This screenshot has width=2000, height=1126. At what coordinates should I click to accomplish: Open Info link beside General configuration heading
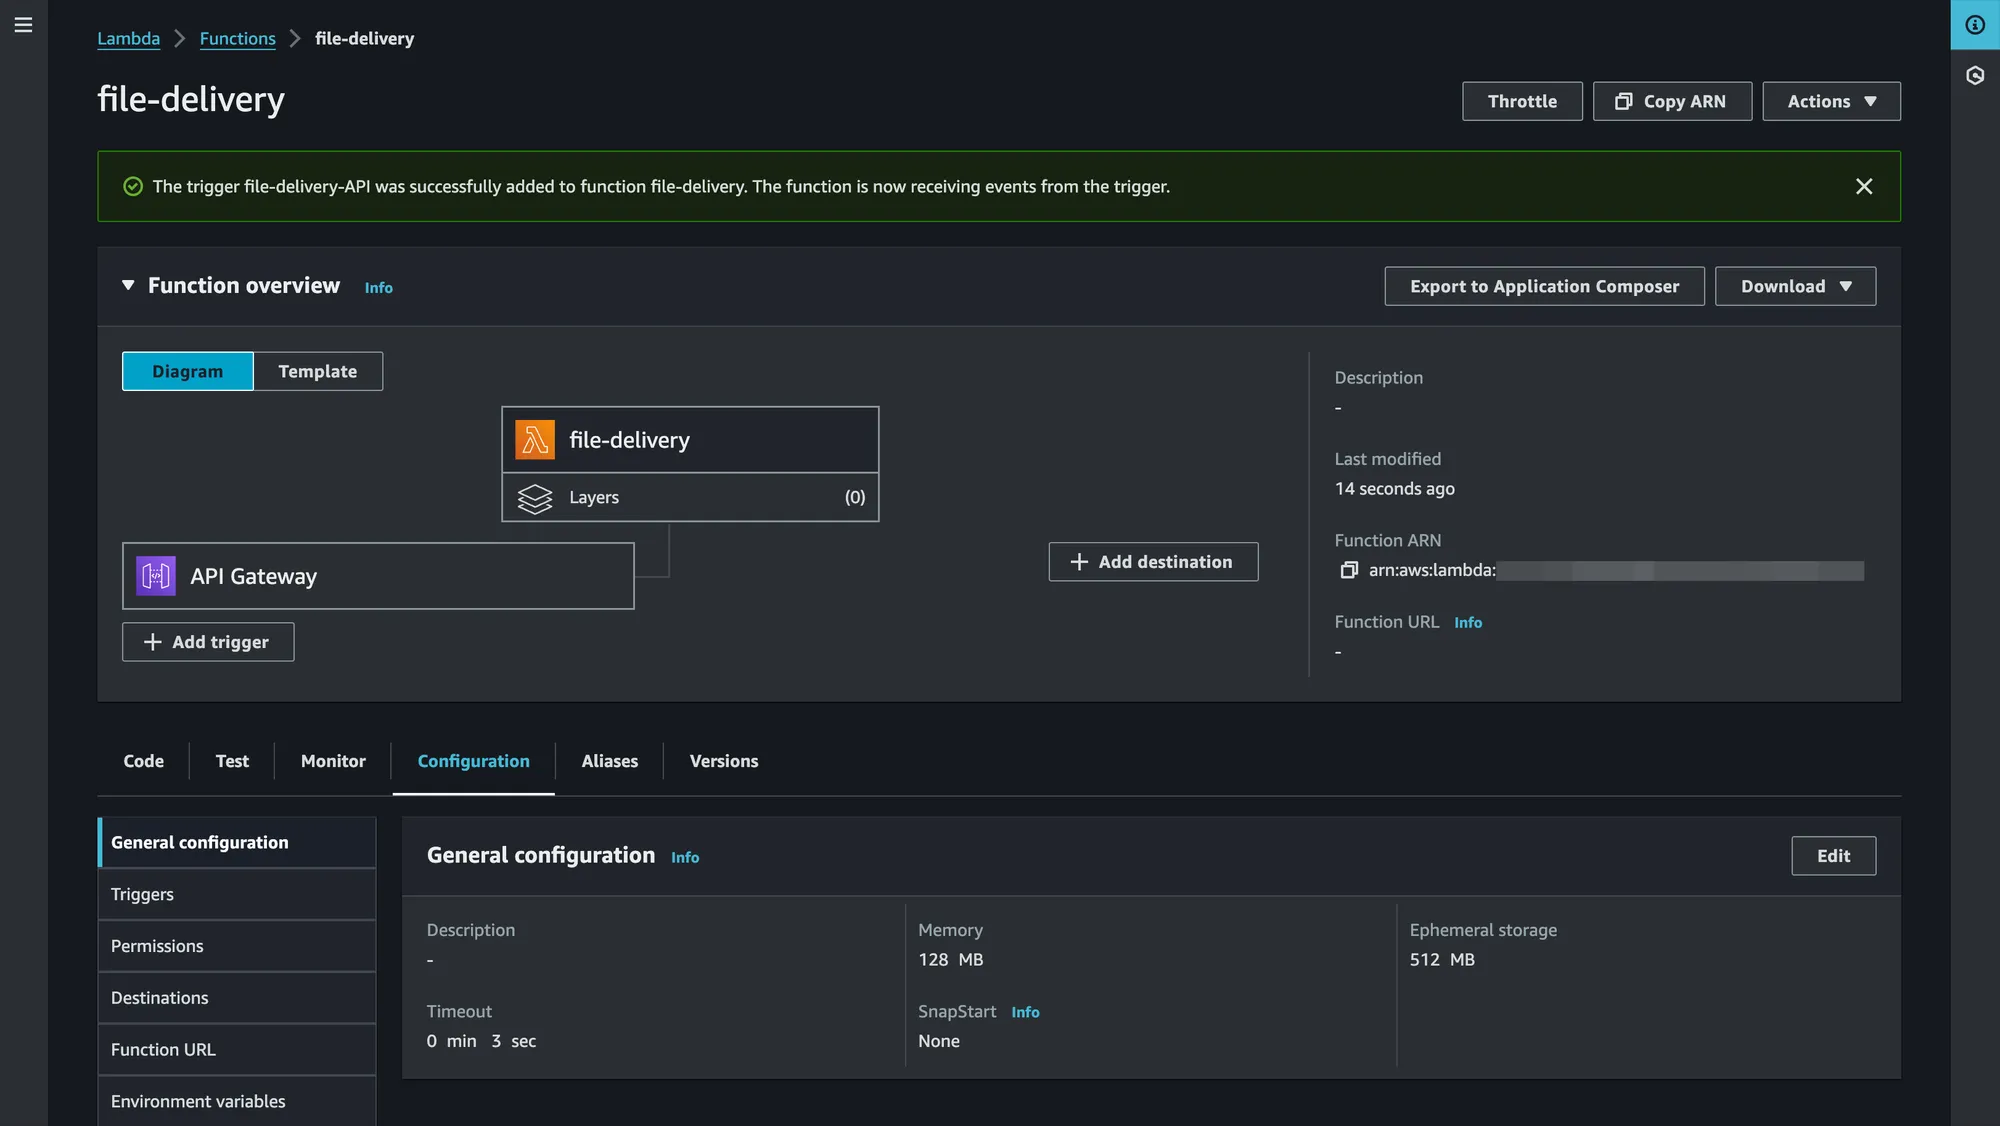click(x=685, y=858)
